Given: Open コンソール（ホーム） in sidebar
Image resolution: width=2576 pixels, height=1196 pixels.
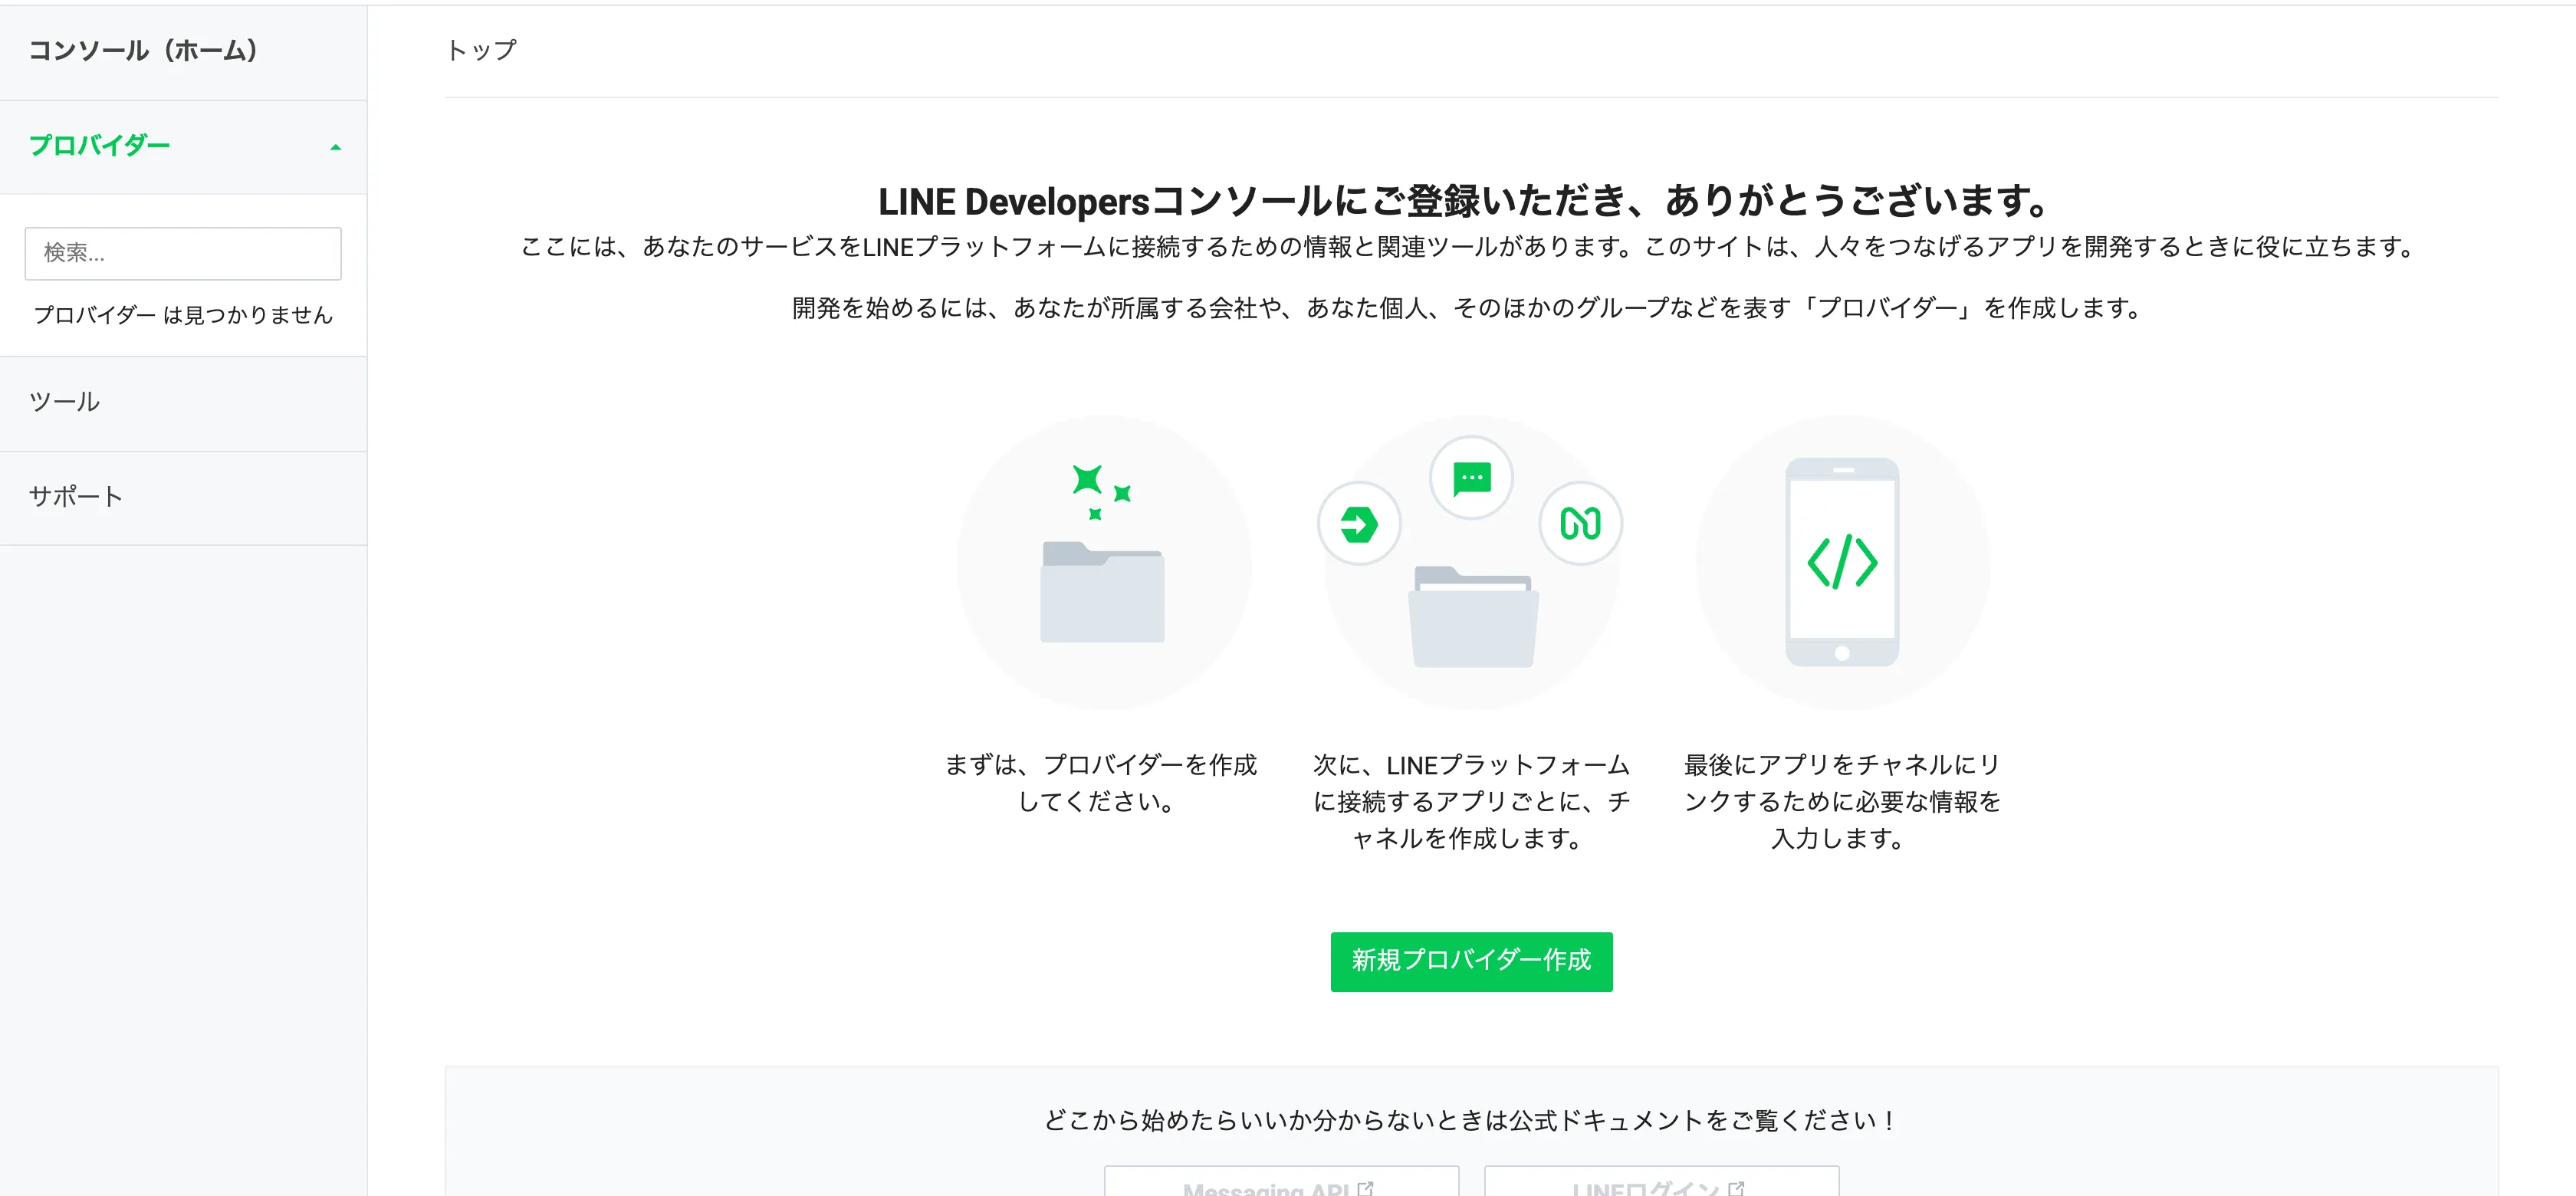Looking at the screenshot, I should (x=144, y=51).
